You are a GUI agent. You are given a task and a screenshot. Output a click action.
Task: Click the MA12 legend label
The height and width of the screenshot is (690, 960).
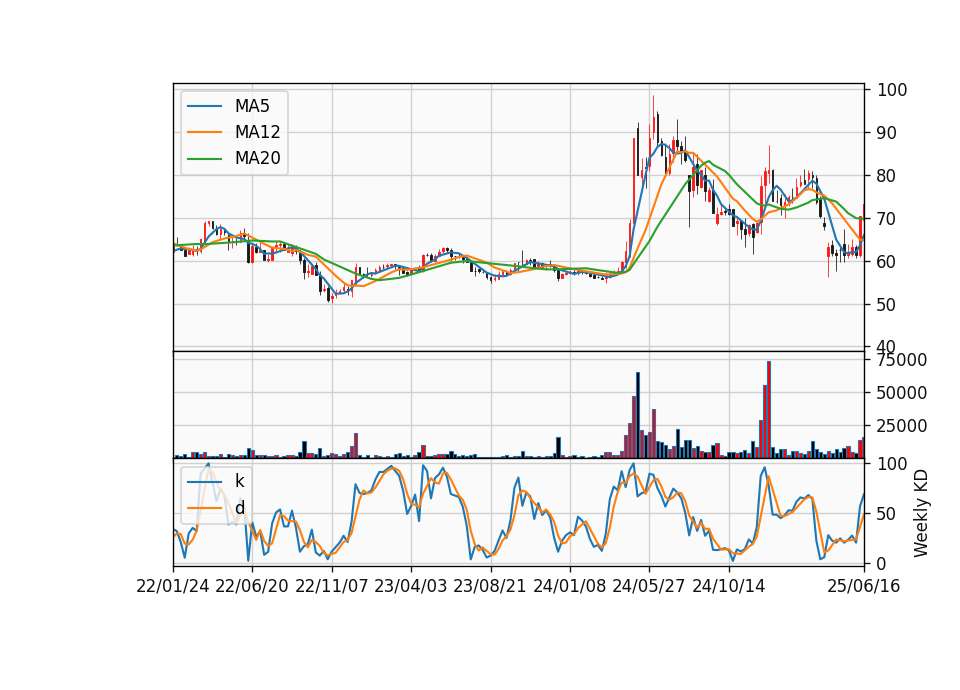pyautogui.click(x=257, y=132)
